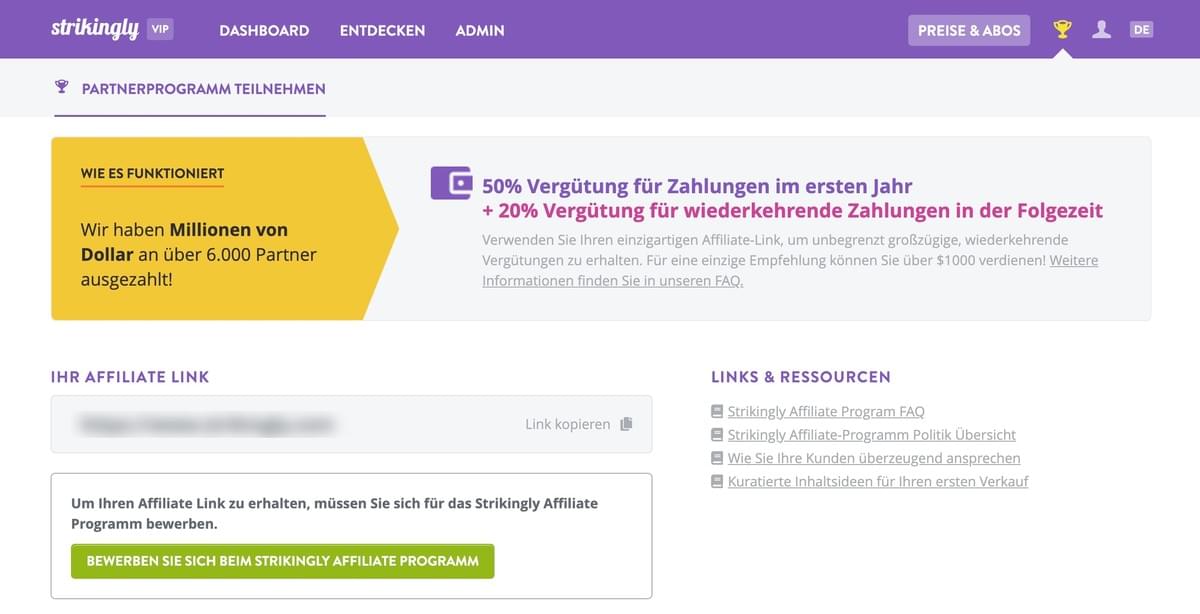Click the 50% Vergütung headline text

click(697, 186)
